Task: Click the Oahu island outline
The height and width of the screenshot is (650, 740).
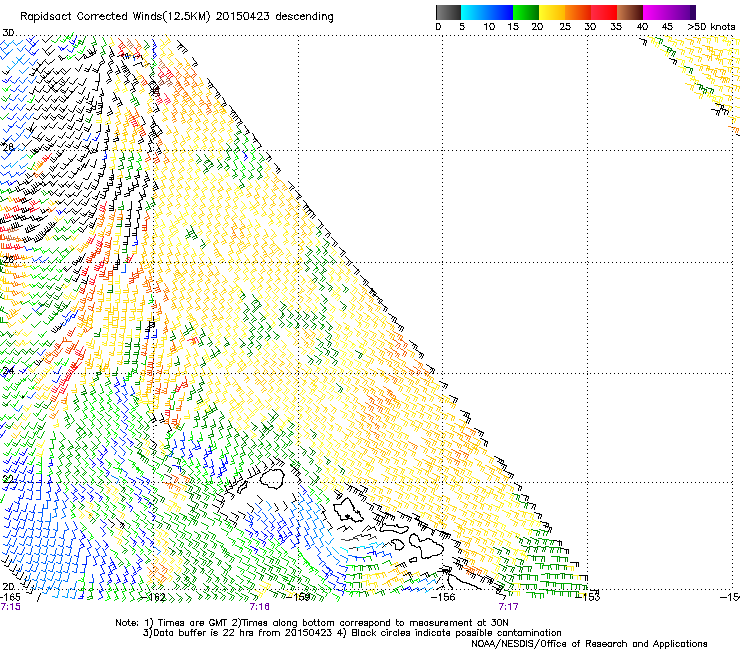Action: click(348, 512)
